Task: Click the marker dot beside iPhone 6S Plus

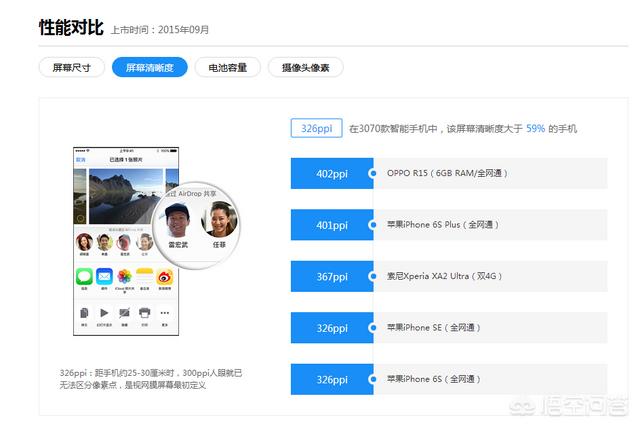Action: tap(373, 225)
